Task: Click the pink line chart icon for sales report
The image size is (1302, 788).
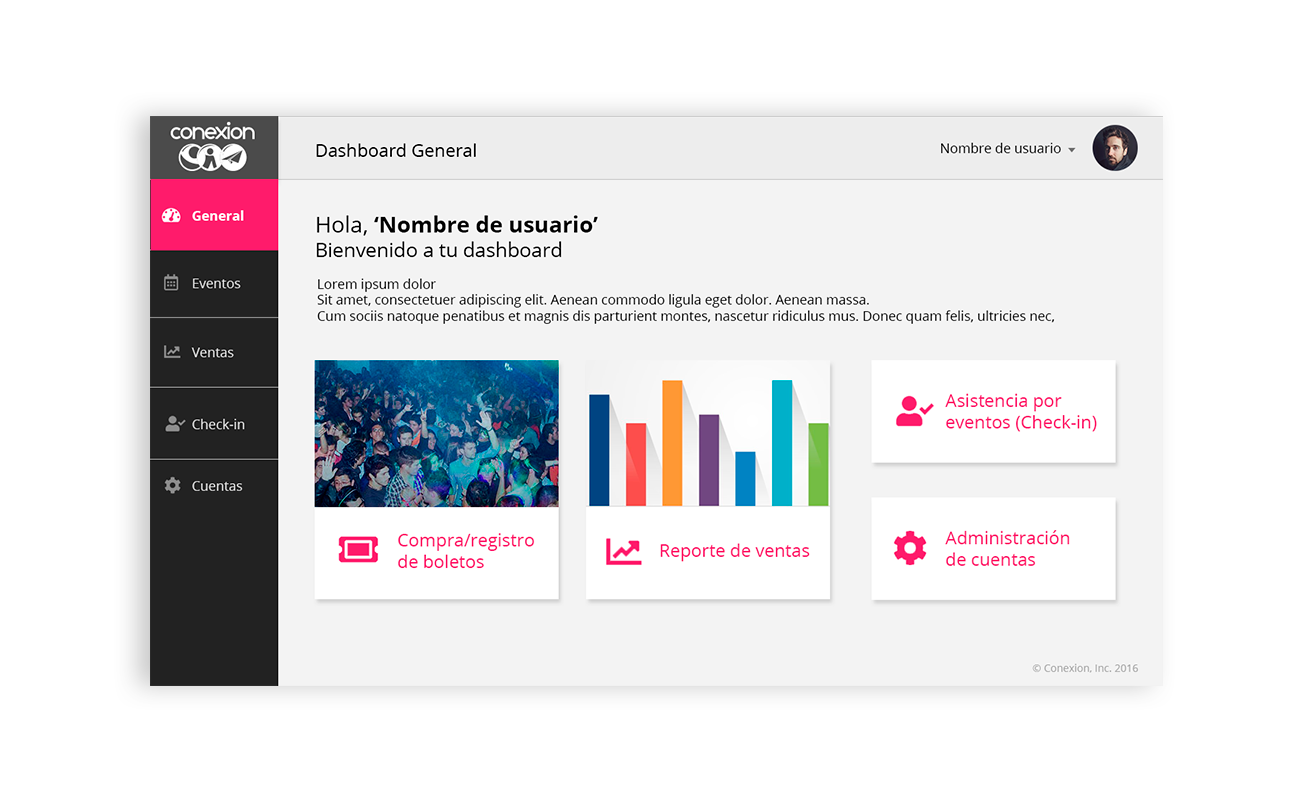Action: (x=623, y=551)
